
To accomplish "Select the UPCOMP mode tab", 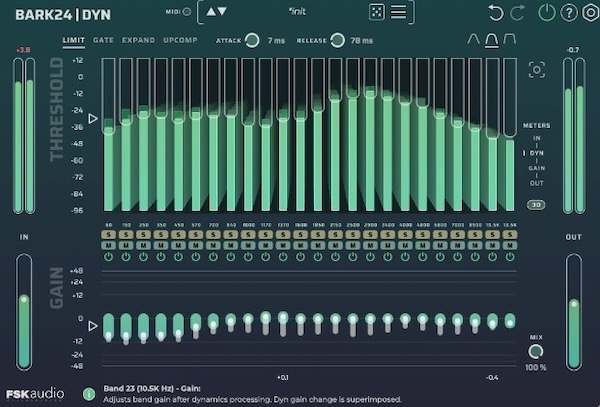I will coord(180,40).
